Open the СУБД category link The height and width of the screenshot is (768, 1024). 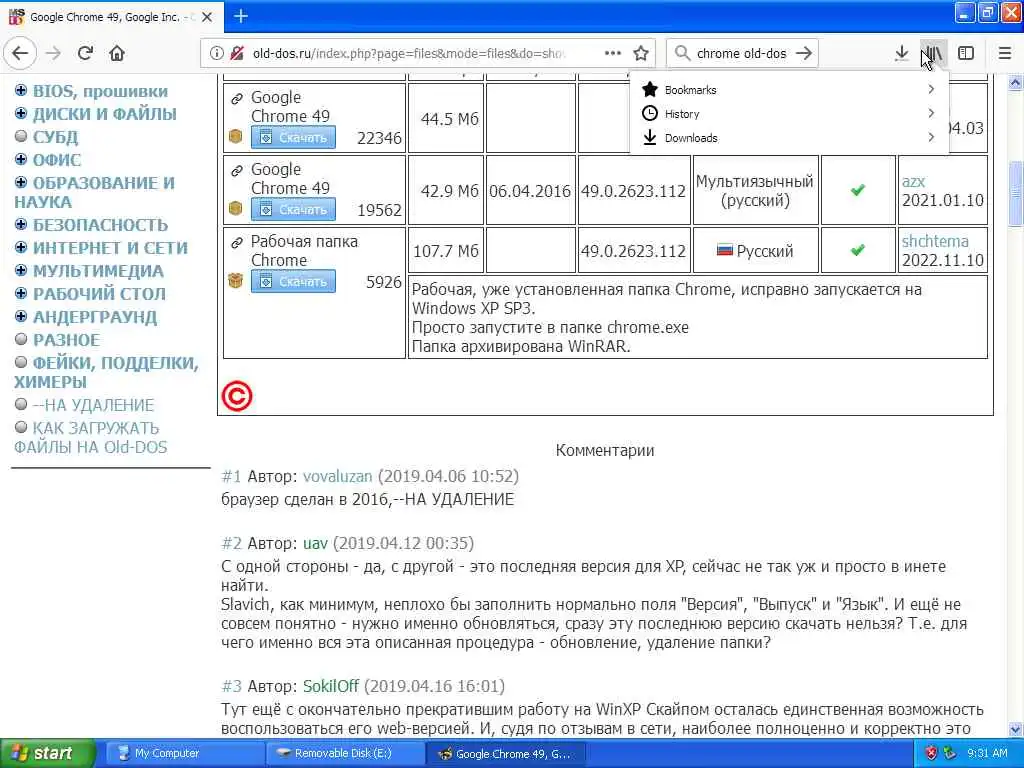(x=56, y=137)
